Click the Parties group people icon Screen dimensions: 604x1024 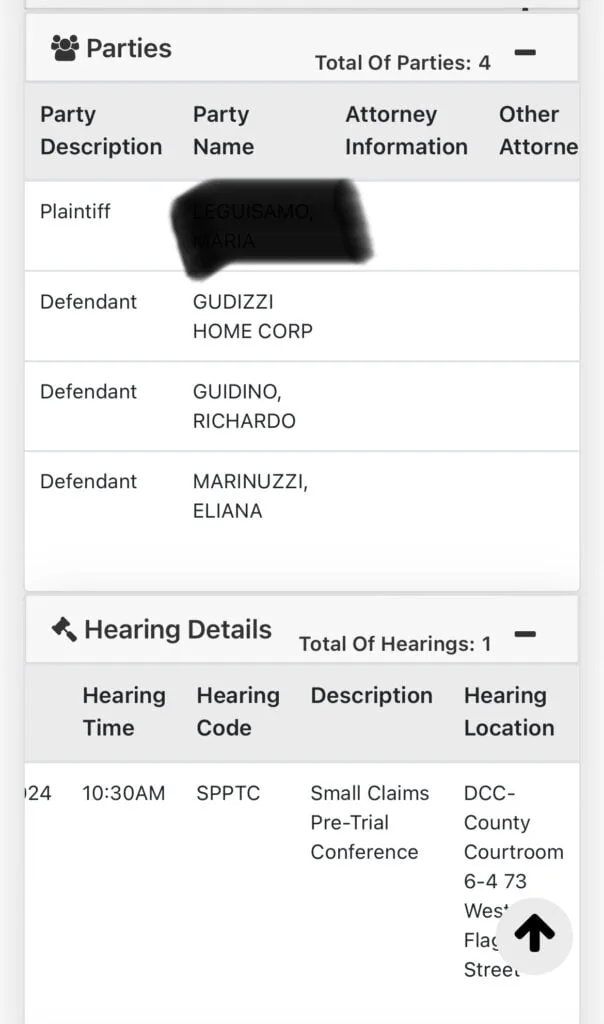[64, 48]
